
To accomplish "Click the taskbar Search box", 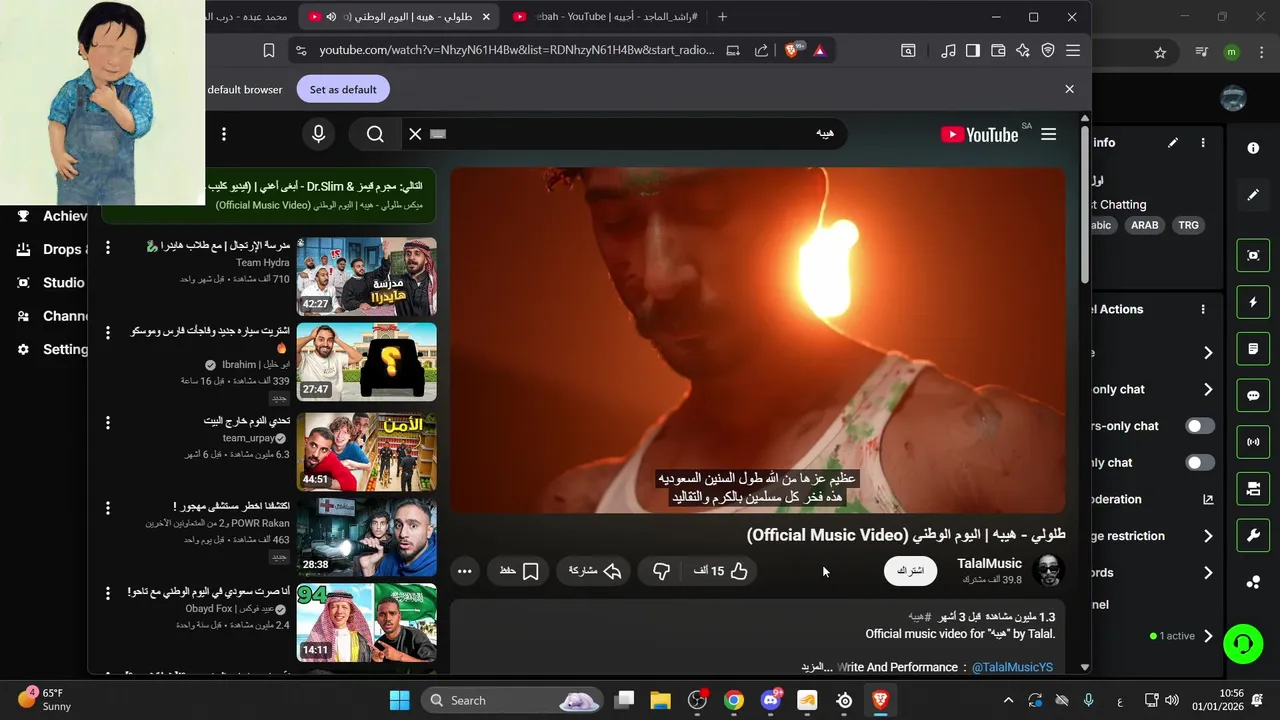I will (512, 700).
